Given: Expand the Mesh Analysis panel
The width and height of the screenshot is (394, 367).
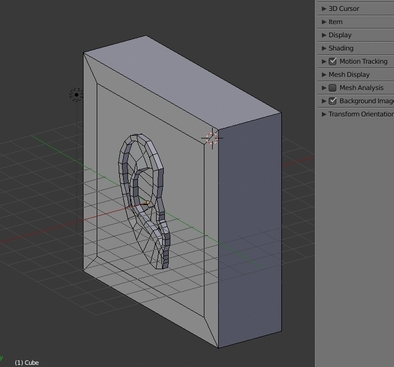Looking at the screenshot, I should pos(324,88).
